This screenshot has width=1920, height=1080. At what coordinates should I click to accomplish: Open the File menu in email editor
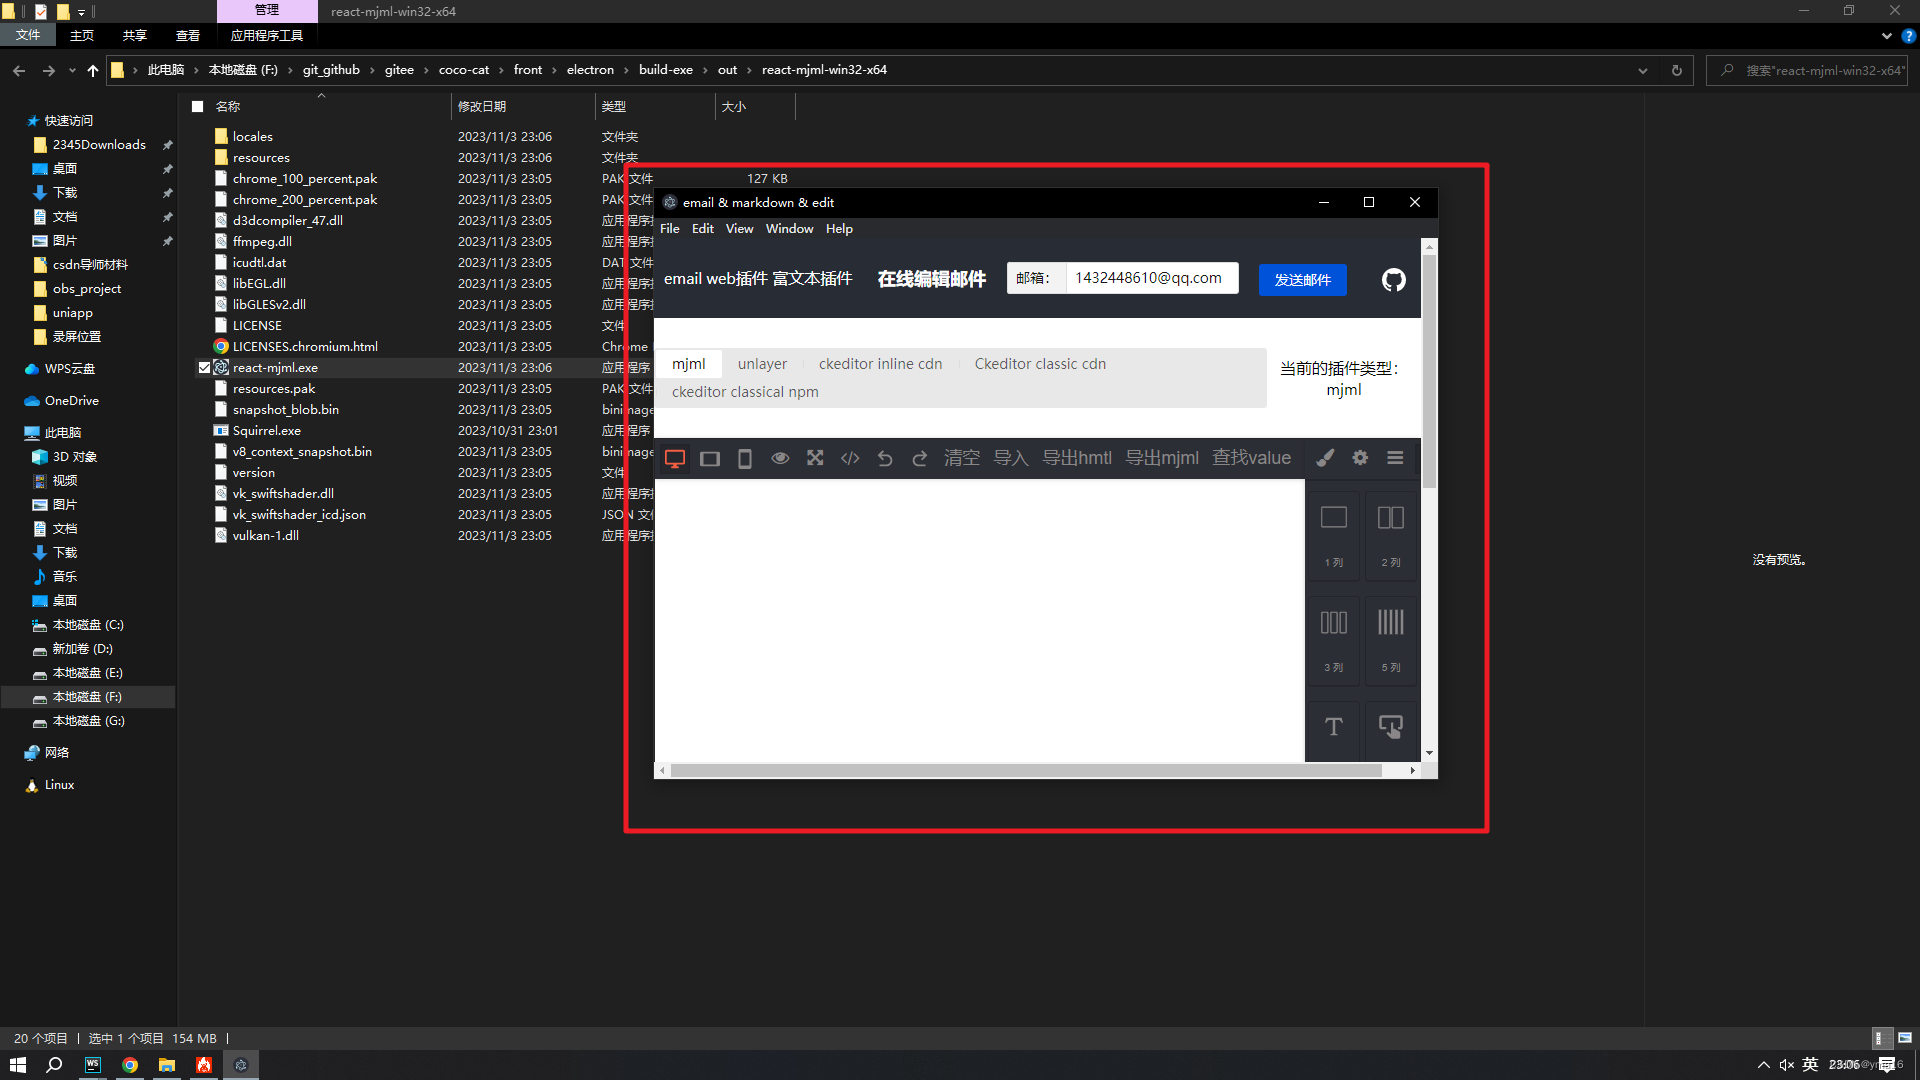coord(670,229)
